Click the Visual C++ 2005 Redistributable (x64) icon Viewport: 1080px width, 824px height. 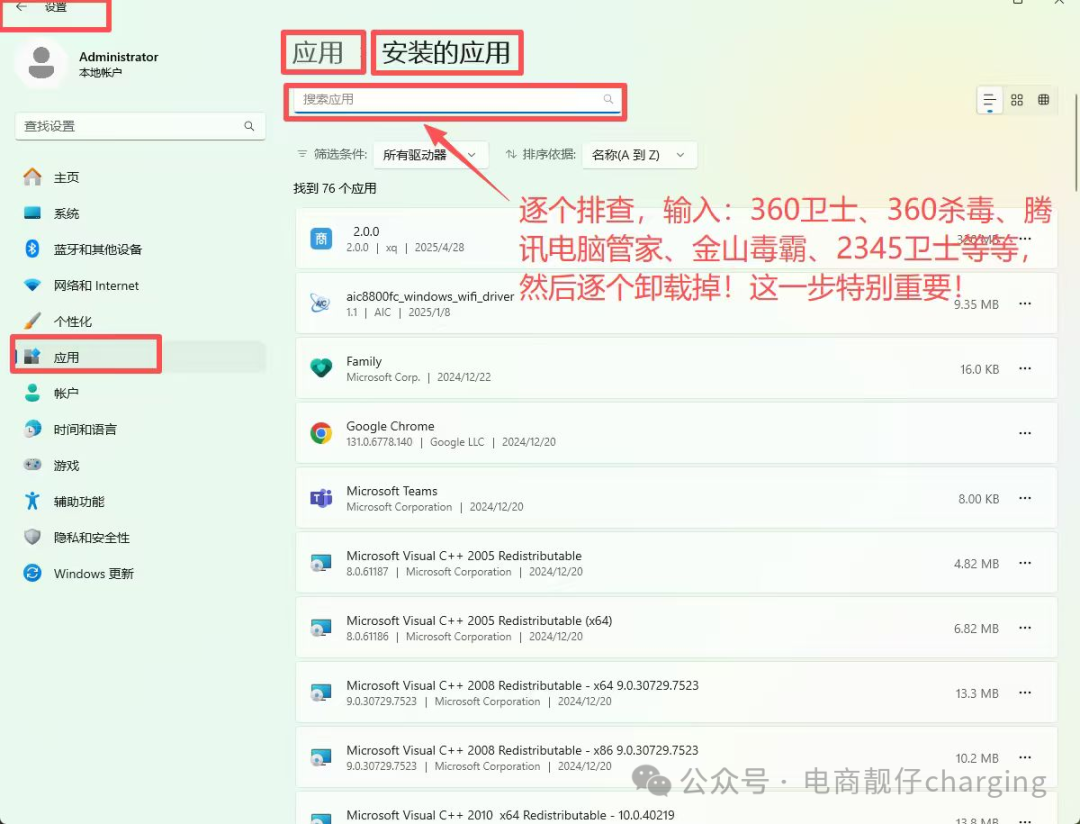pos(321,628)
